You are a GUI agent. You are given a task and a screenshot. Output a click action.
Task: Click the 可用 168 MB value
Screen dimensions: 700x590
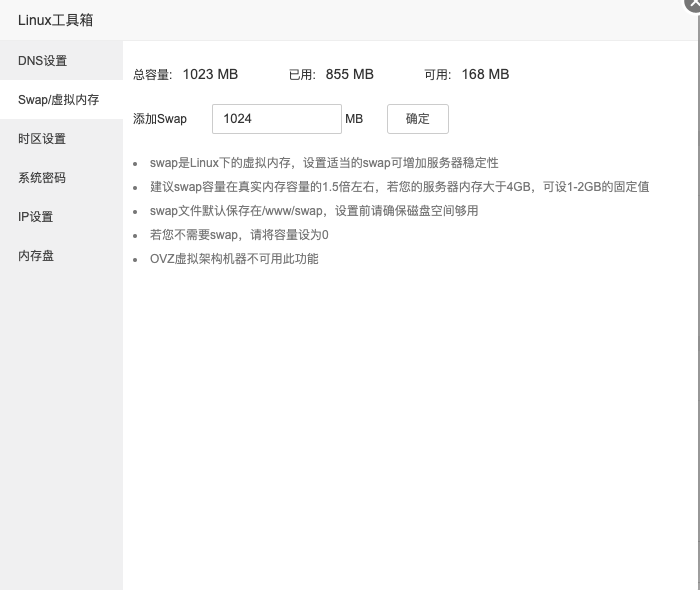[x=485, y=74]
